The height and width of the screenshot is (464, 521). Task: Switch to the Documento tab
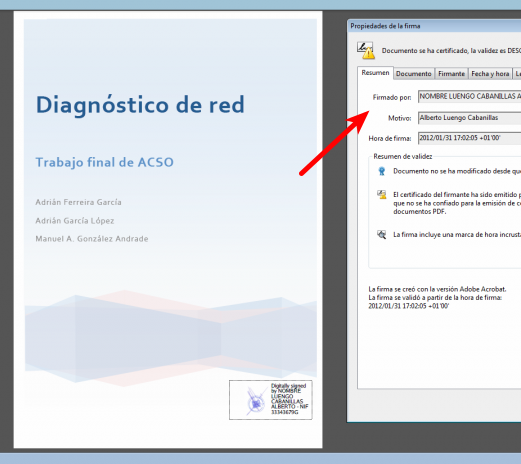coord(414,74)
